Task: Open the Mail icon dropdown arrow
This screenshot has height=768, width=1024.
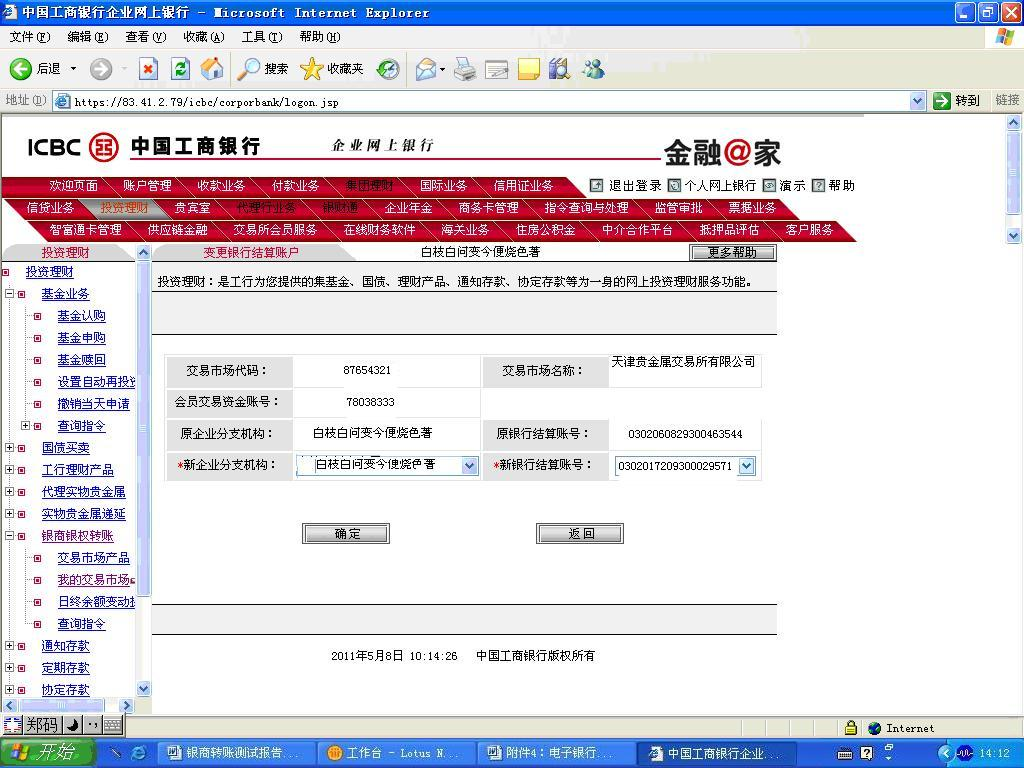Action: pyautogui.click(x=443, y=69)
